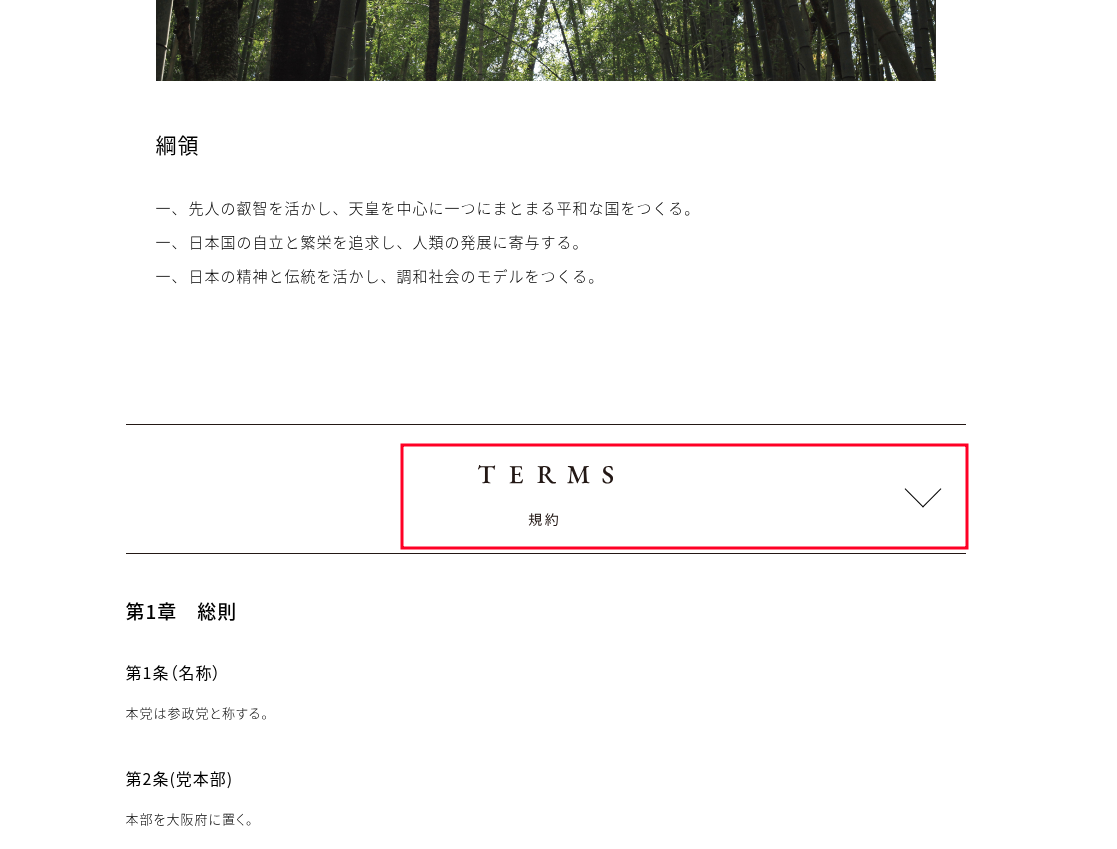Image resolution: width=1117 pixels, height=849 pixels.
Task: Click the TERMS accordion title text
Action: click(546, 475)
